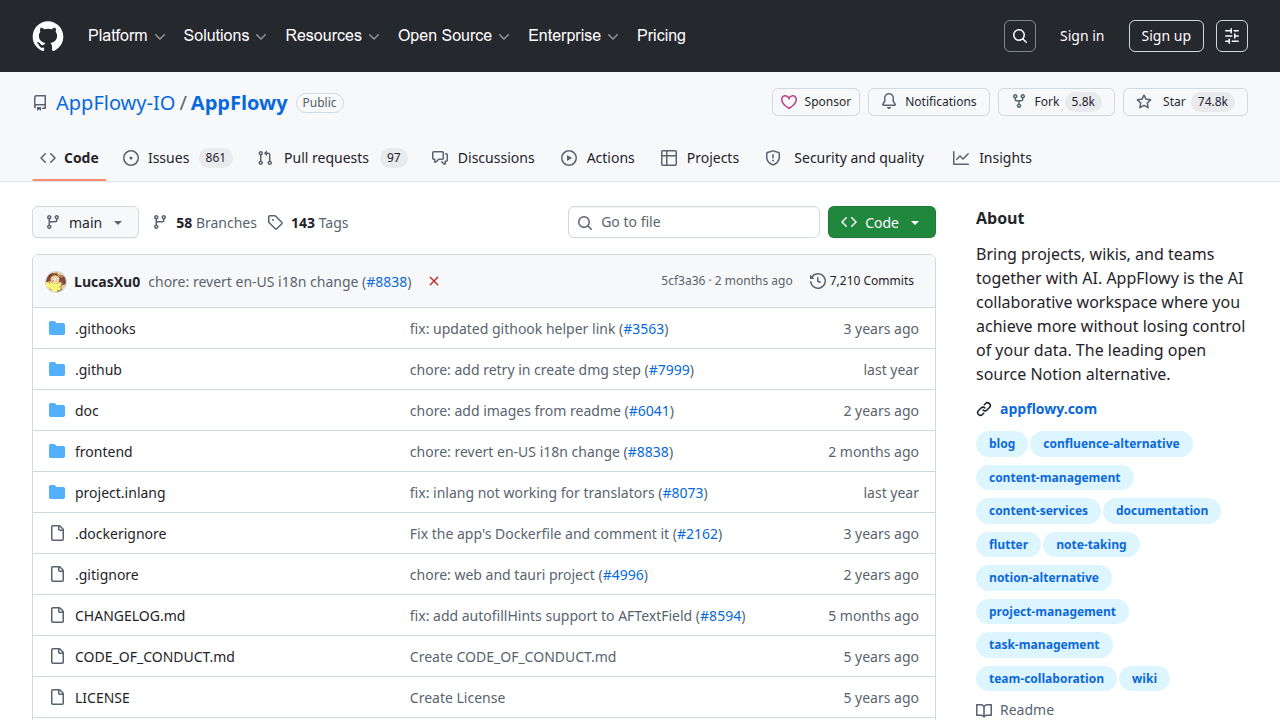Click the Sponsor button

coord(816,102)
